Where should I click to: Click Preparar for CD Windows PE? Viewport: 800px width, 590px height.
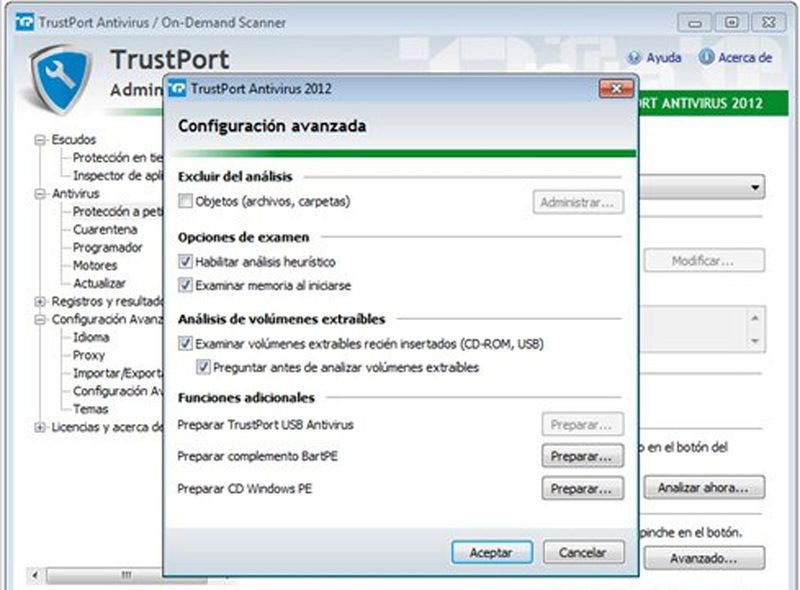582,488
